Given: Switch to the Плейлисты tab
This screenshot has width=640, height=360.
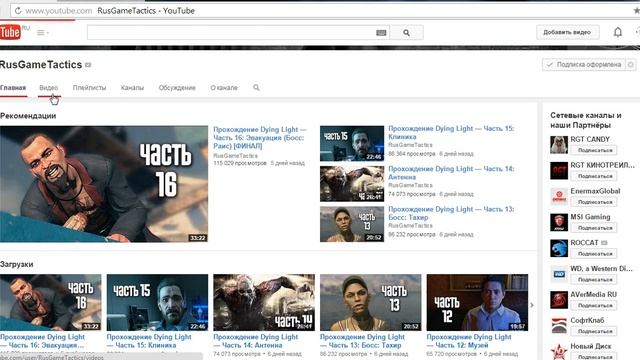Looking at the screenshot, I should point(89,88).
